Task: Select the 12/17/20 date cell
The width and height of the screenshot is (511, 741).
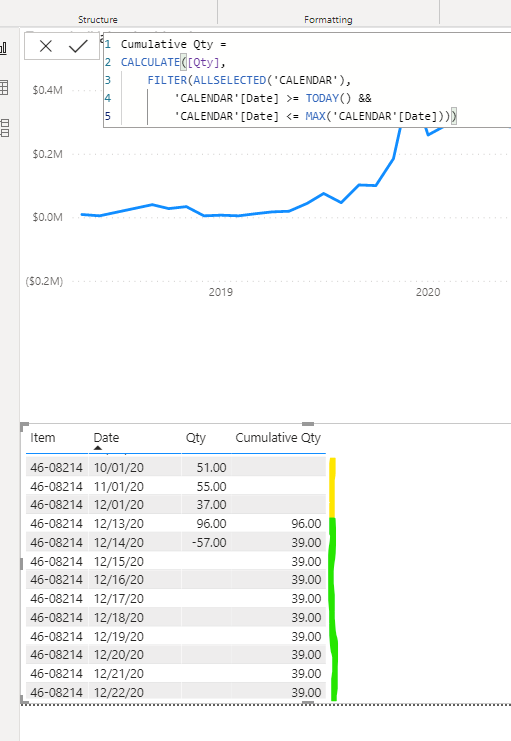Action: (119, 599)
